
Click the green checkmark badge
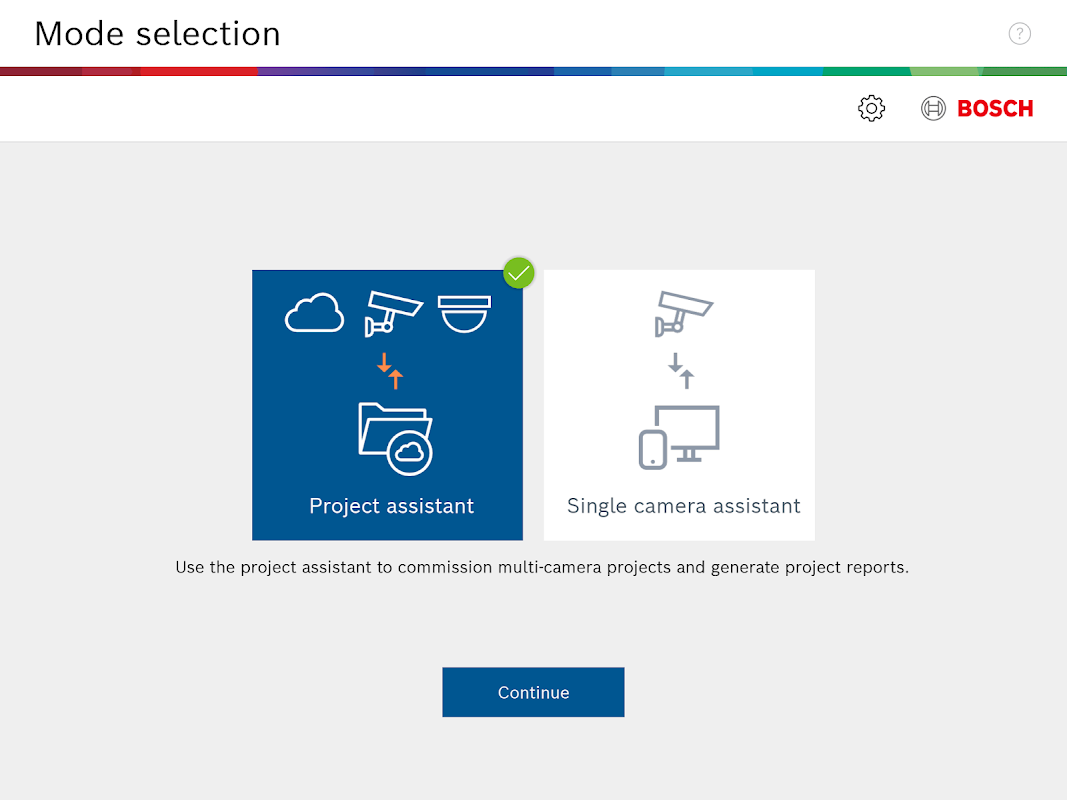pos(519,273)
